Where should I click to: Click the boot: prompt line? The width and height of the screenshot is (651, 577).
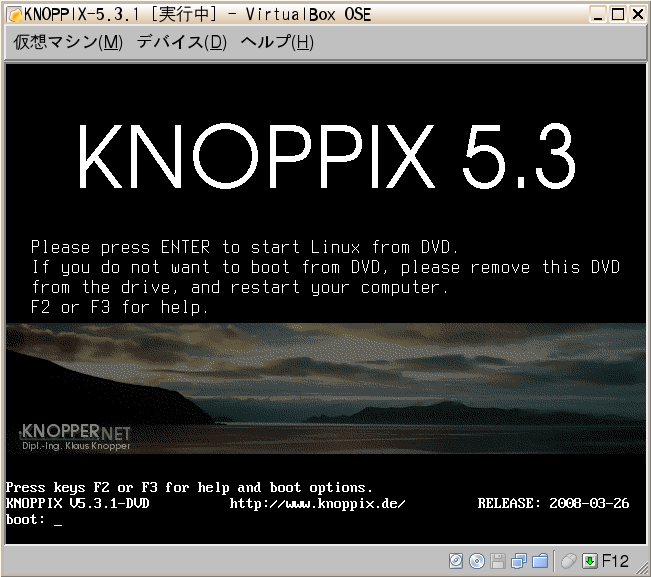click(x=34, y=520)
